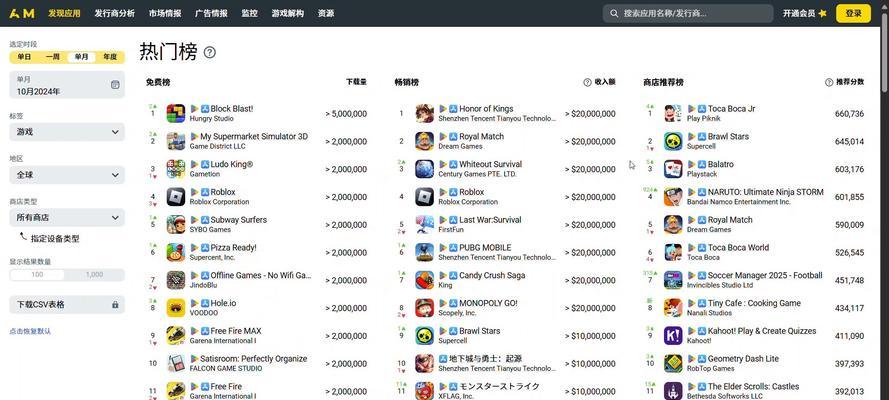Open the help icon next to 推荐分数

coord(829,82)
